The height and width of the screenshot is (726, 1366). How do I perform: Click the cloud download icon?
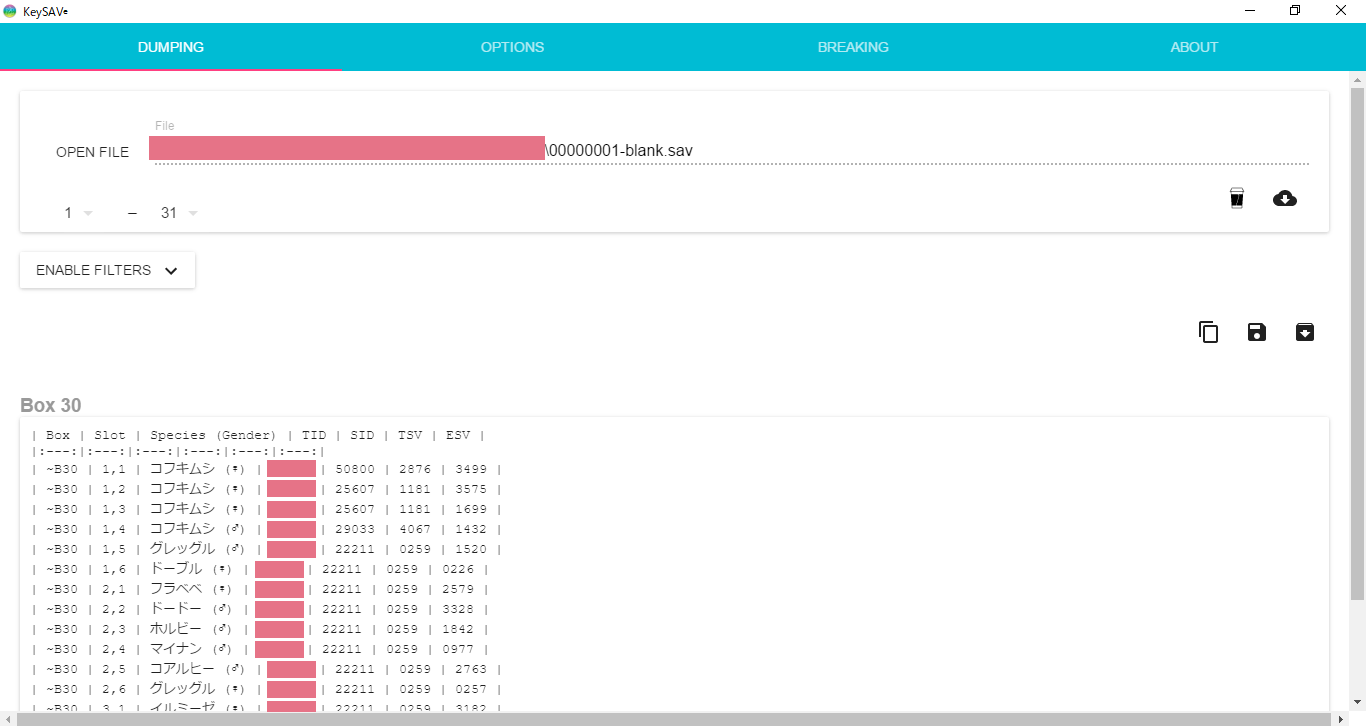pyautogui.click(x=1285, y=198)
